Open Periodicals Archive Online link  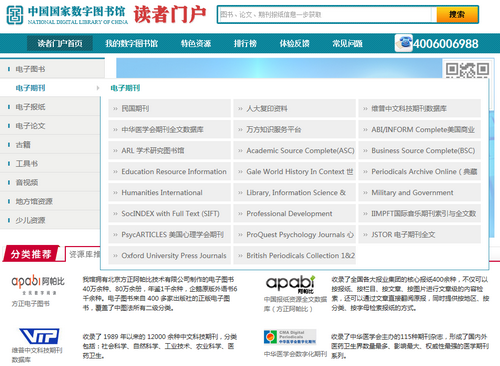coord(419,171)
